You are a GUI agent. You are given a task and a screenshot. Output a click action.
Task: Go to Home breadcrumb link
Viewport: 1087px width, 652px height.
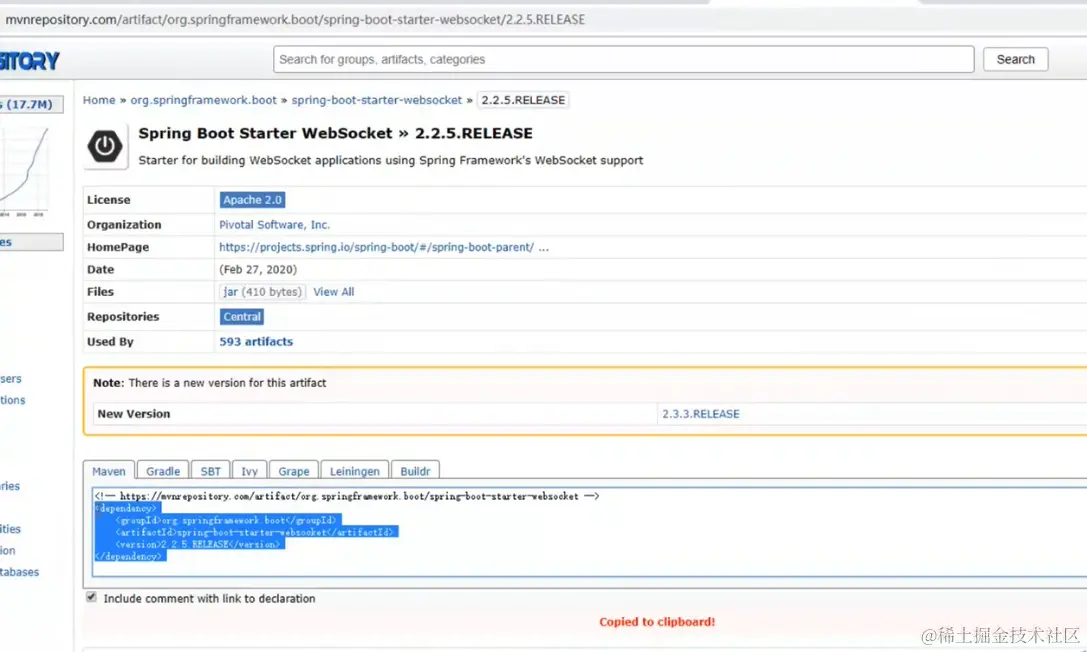click(x=99, y=100)
